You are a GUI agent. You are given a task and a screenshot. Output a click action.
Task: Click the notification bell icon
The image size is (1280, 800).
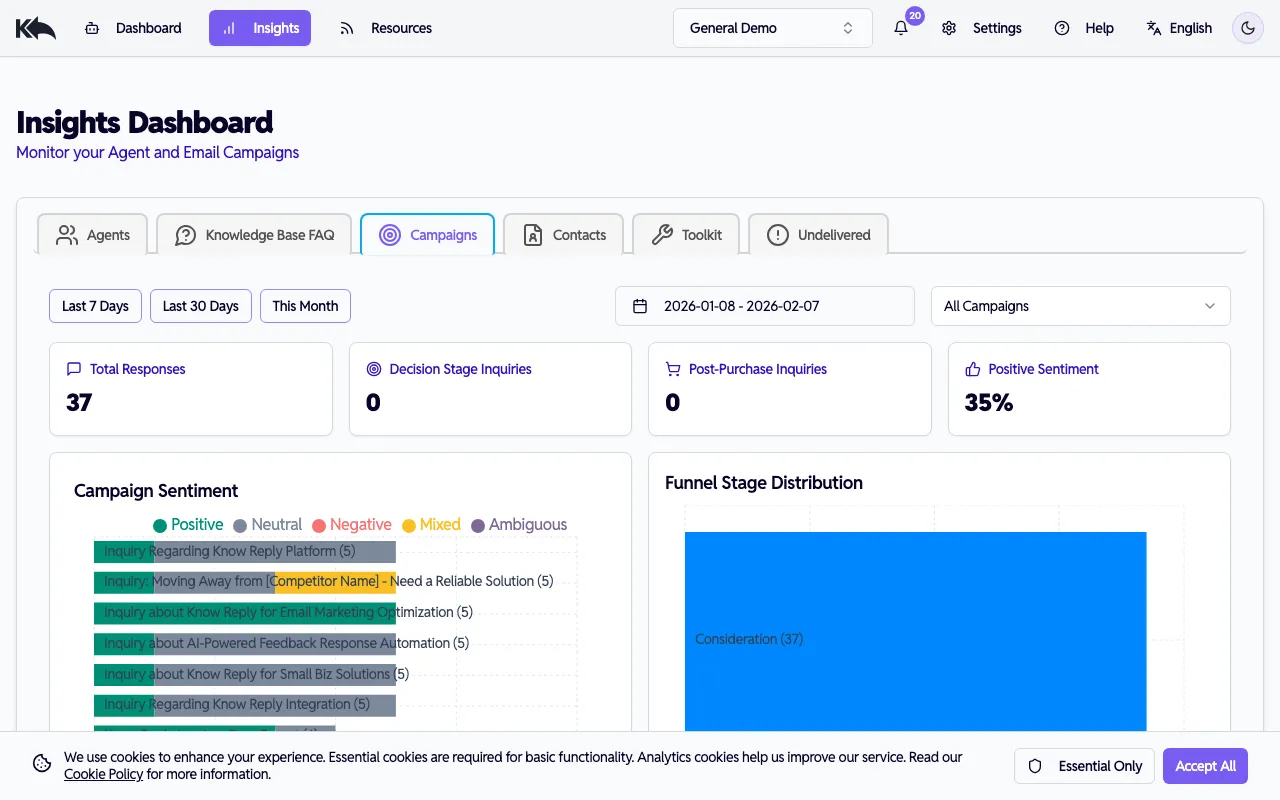point(899,28)
